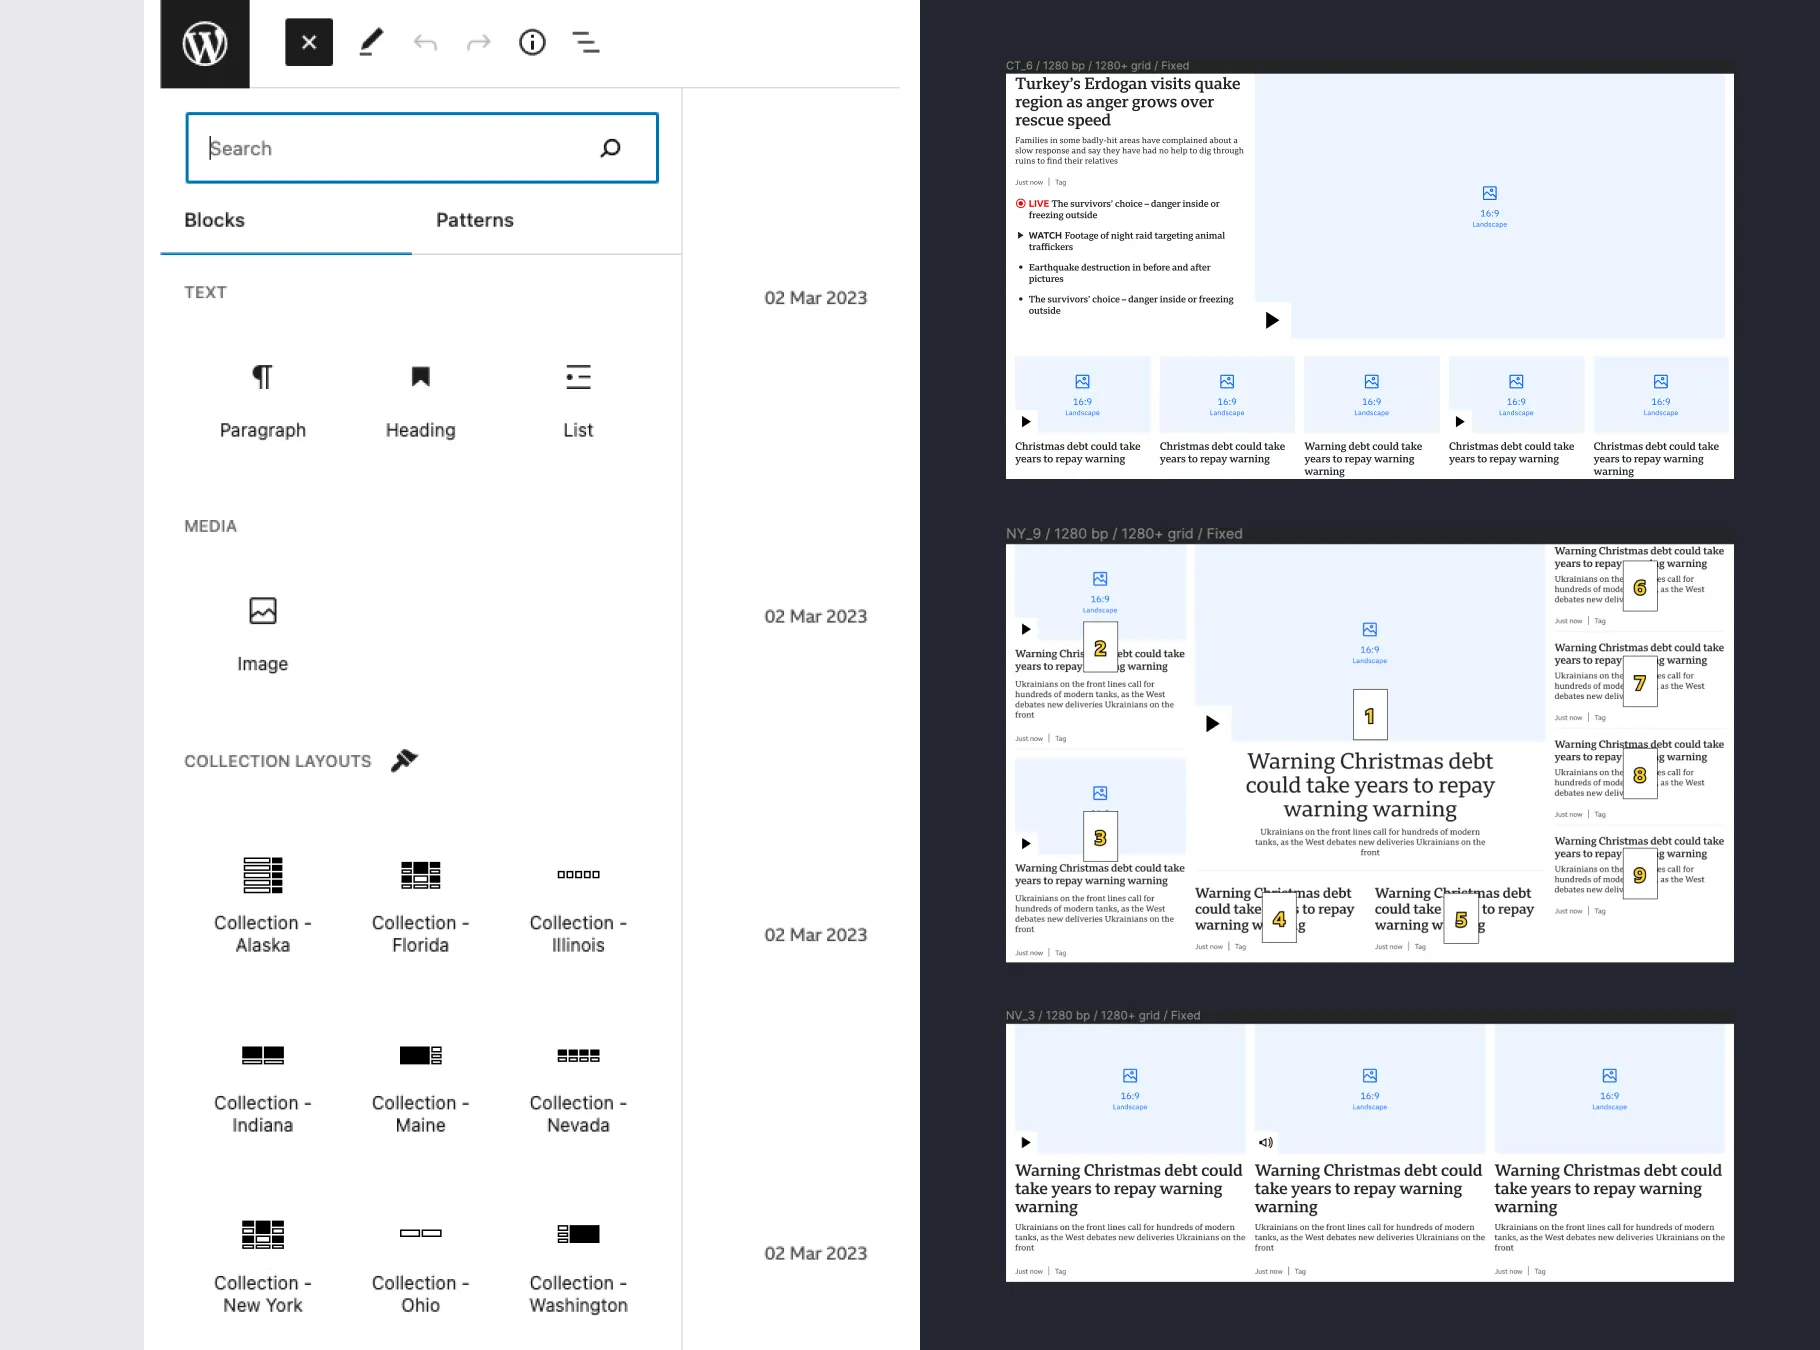Add Collection - Florida layout
Image resolution: width=1820 pixels, height=1350 pixels.
coord(421,905)
